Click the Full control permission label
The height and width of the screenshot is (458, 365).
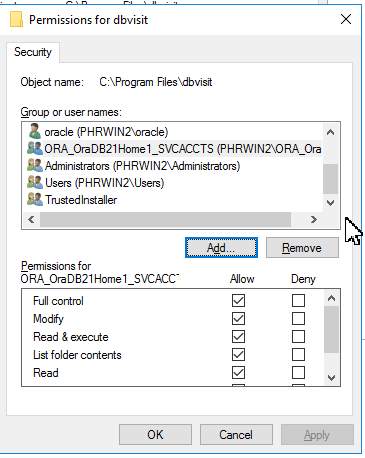(x=58, y=301)
